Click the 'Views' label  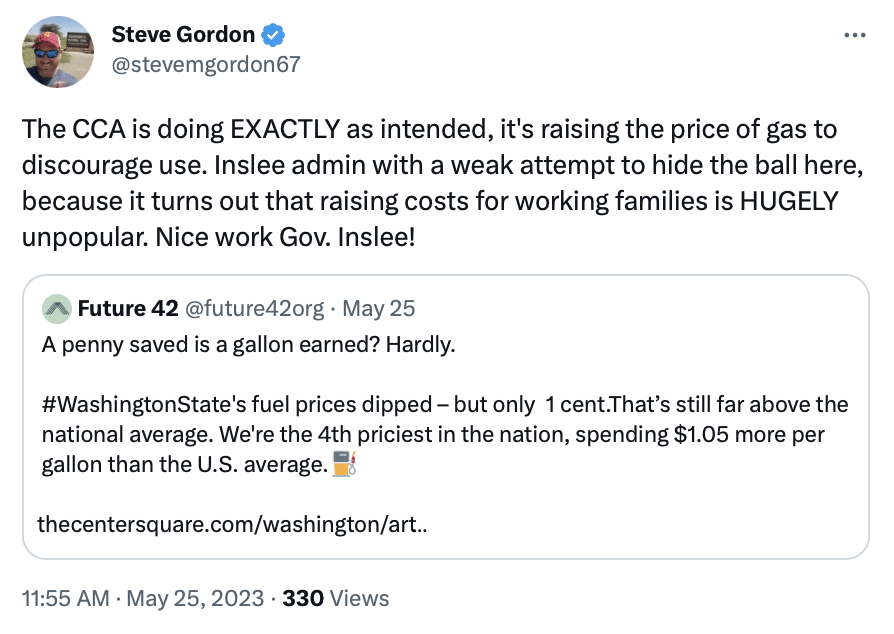(360, 599)
